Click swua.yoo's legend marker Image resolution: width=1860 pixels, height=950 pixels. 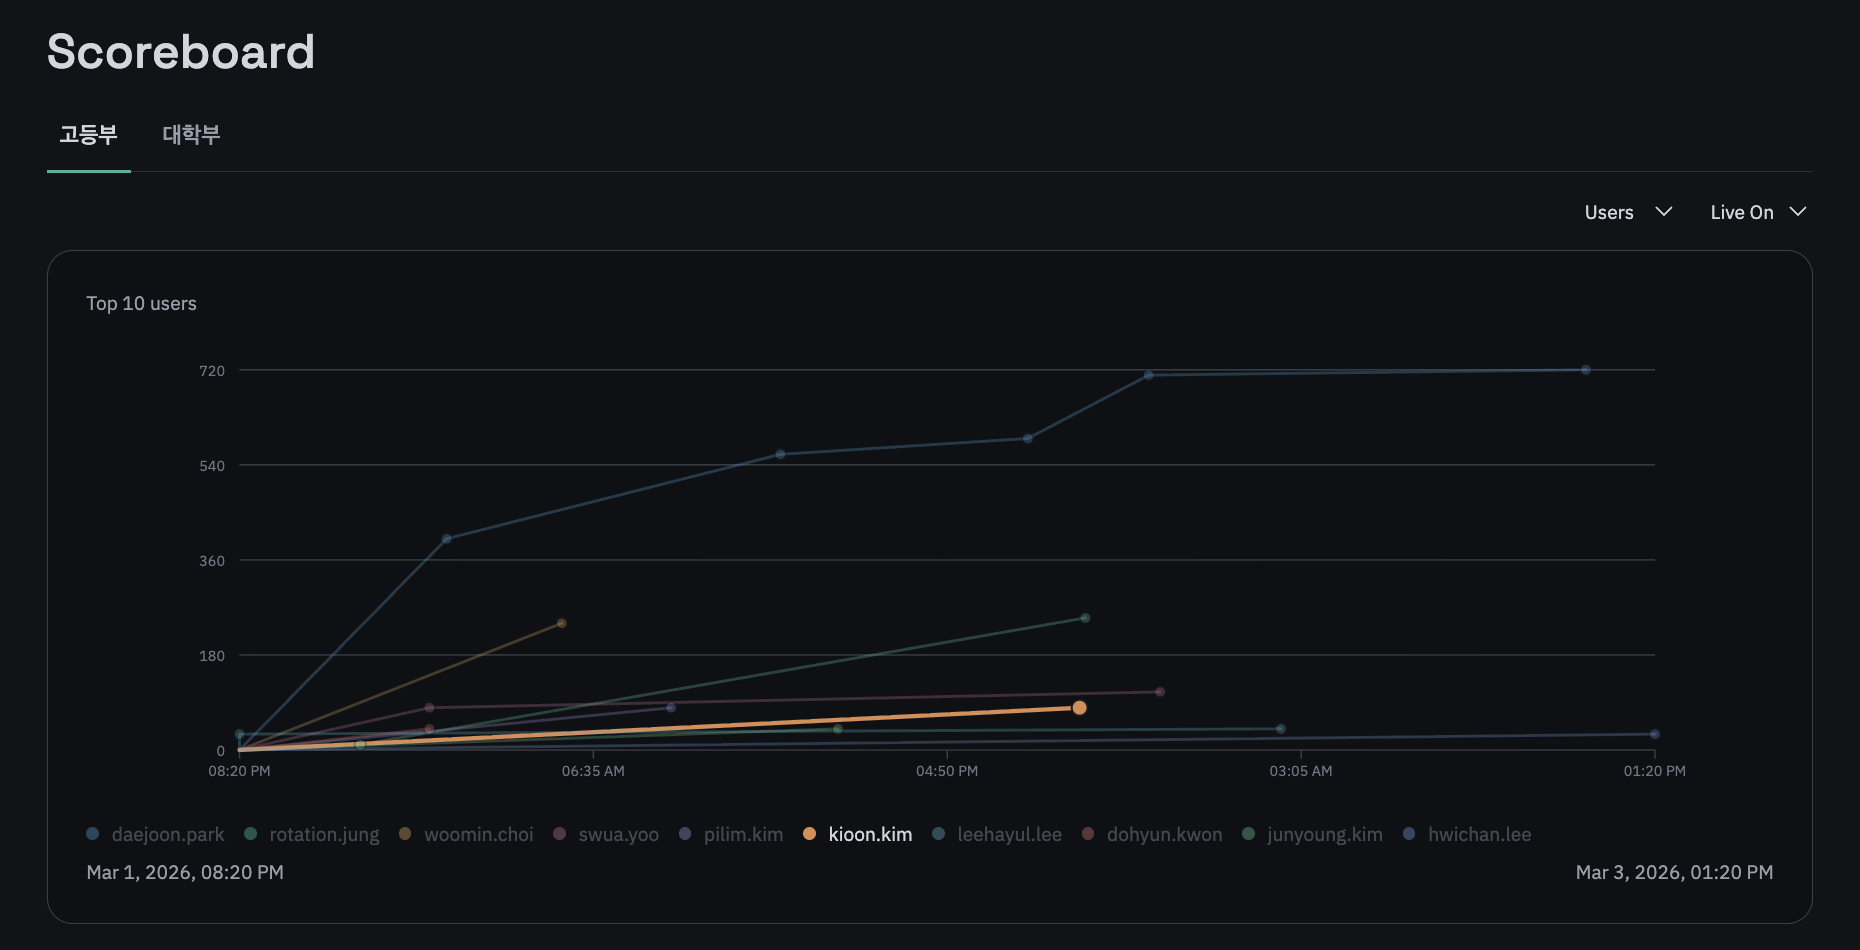pyautogui.click(x=560, y=833)
